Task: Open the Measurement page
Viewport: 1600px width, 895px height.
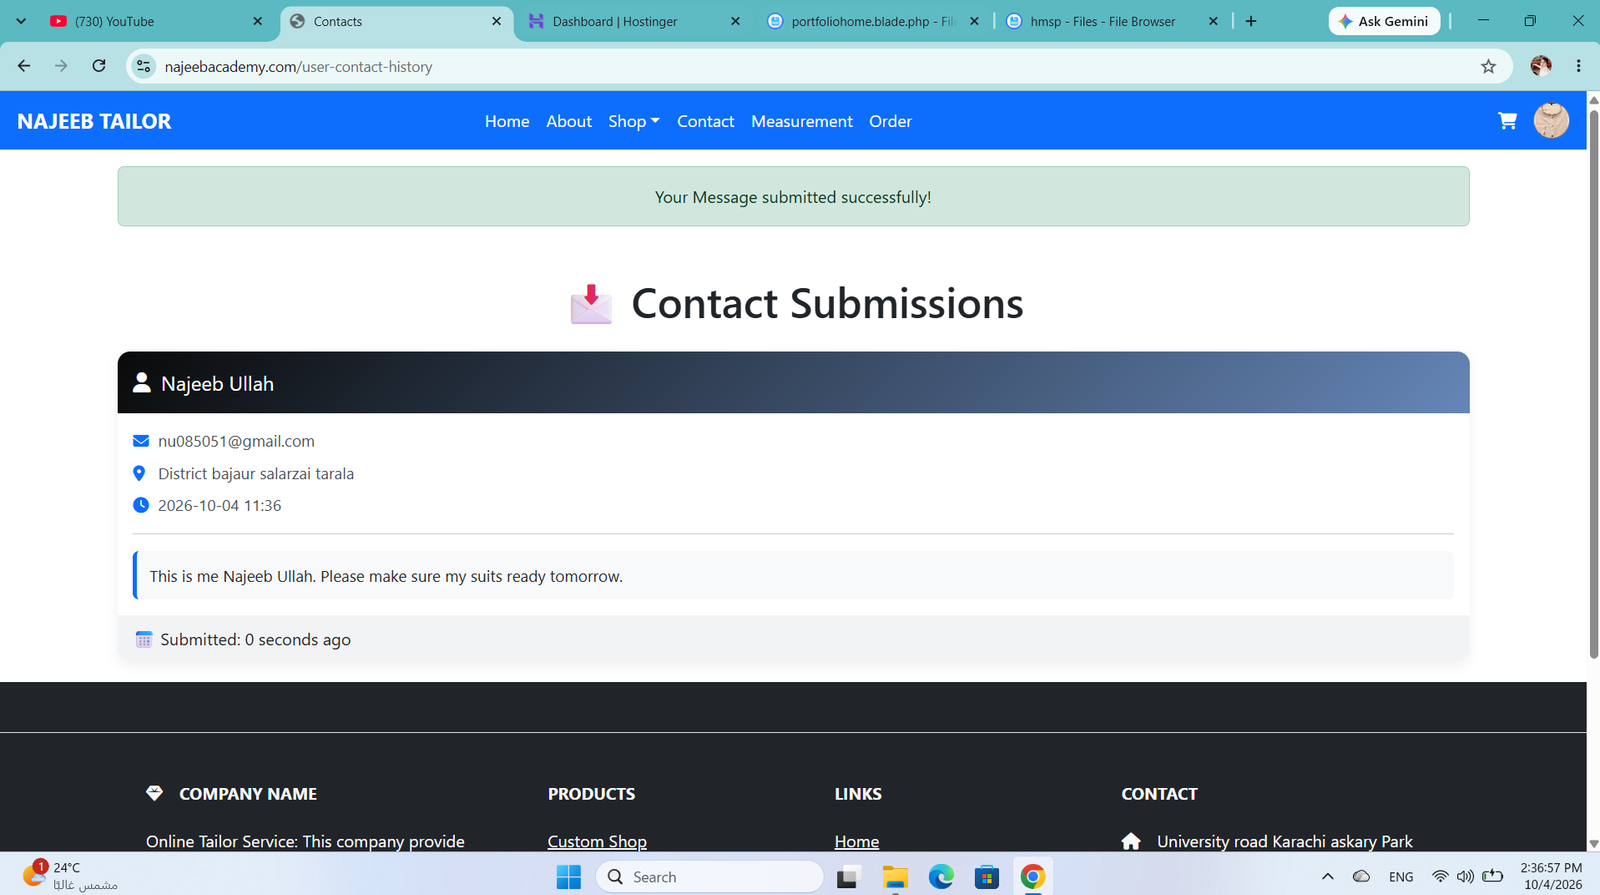Action: pos(802,121)
